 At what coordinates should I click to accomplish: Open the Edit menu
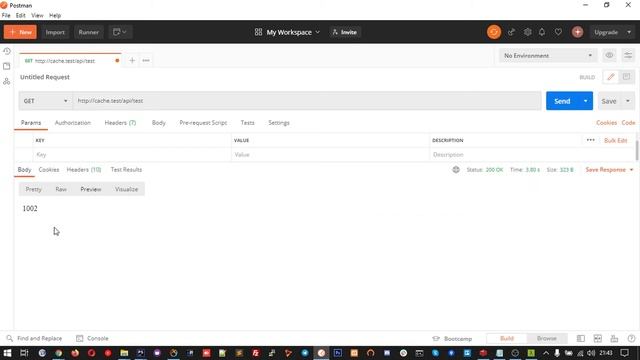click(x=20, y=15)
